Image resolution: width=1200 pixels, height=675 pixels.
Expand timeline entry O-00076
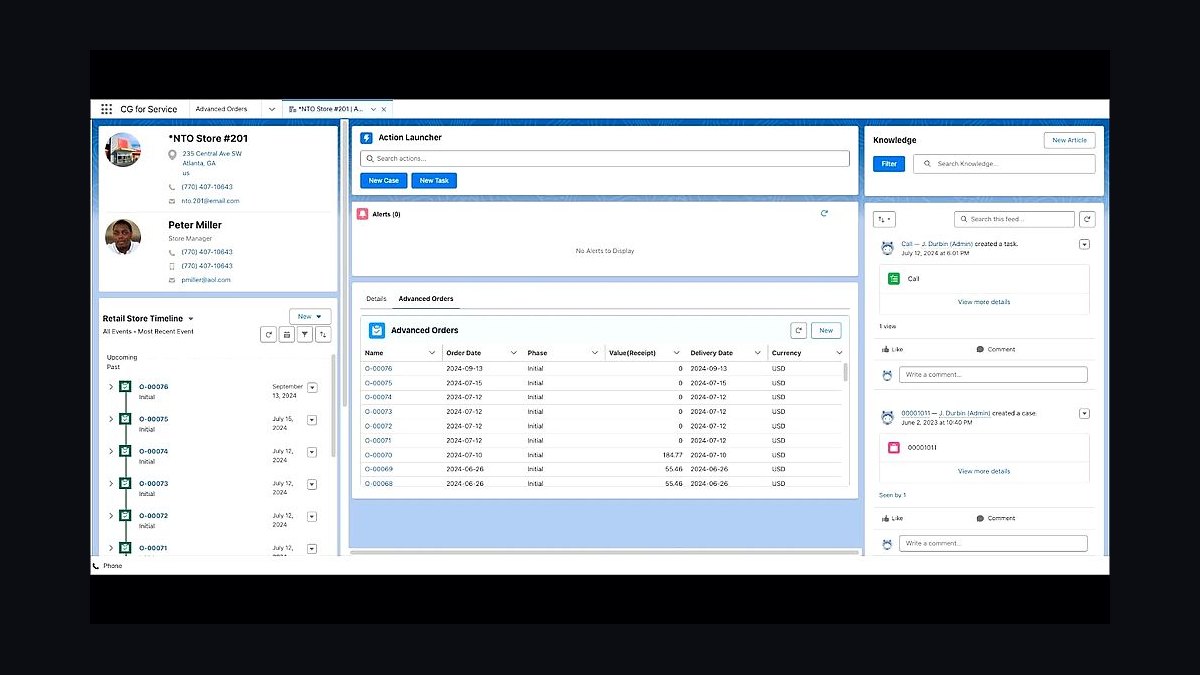111,387
